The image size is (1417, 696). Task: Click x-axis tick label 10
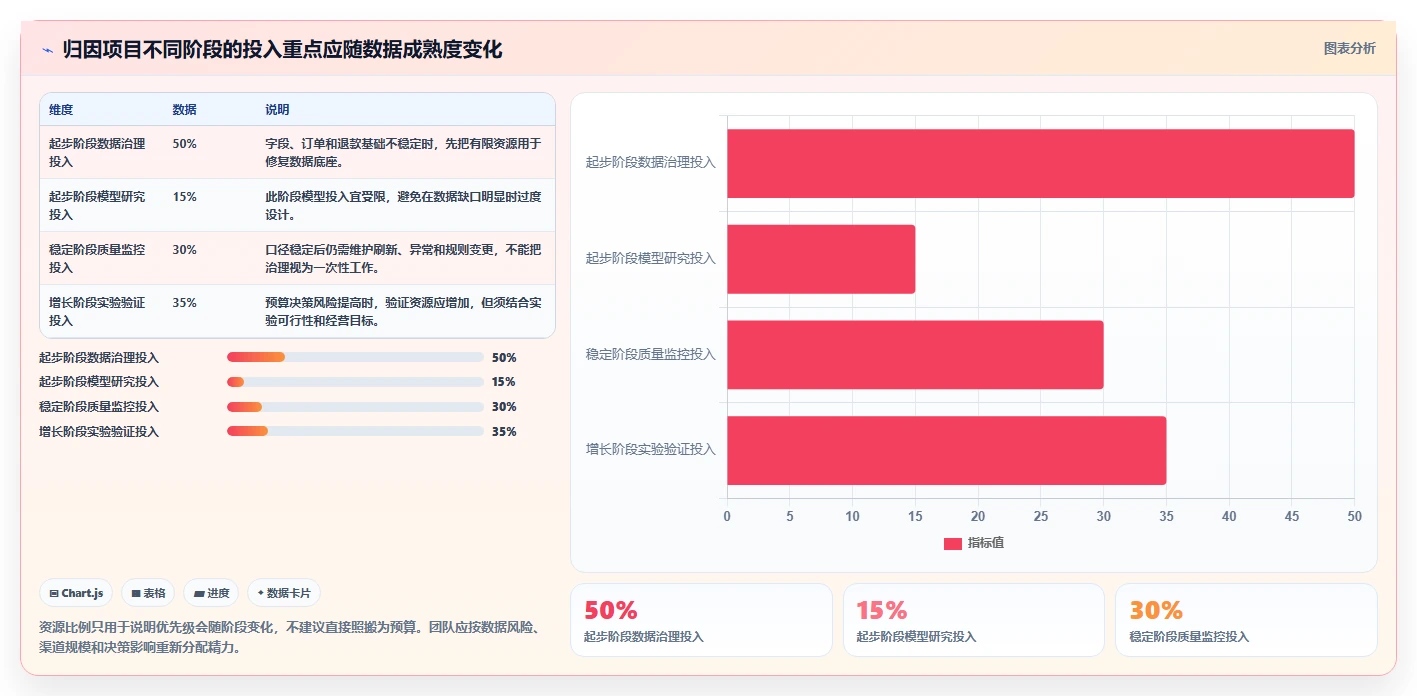click(852, 517)
